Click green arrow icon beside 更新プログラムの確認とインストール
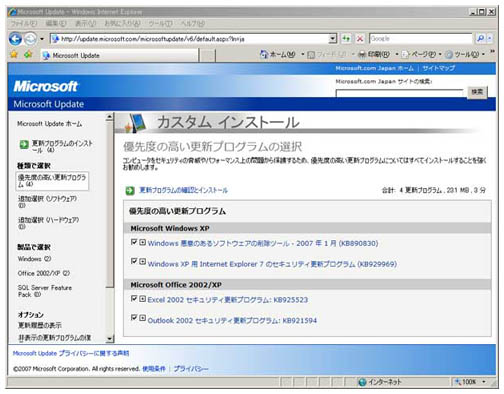The width and height of the screenshot is (504, 394). coord(130,191)
